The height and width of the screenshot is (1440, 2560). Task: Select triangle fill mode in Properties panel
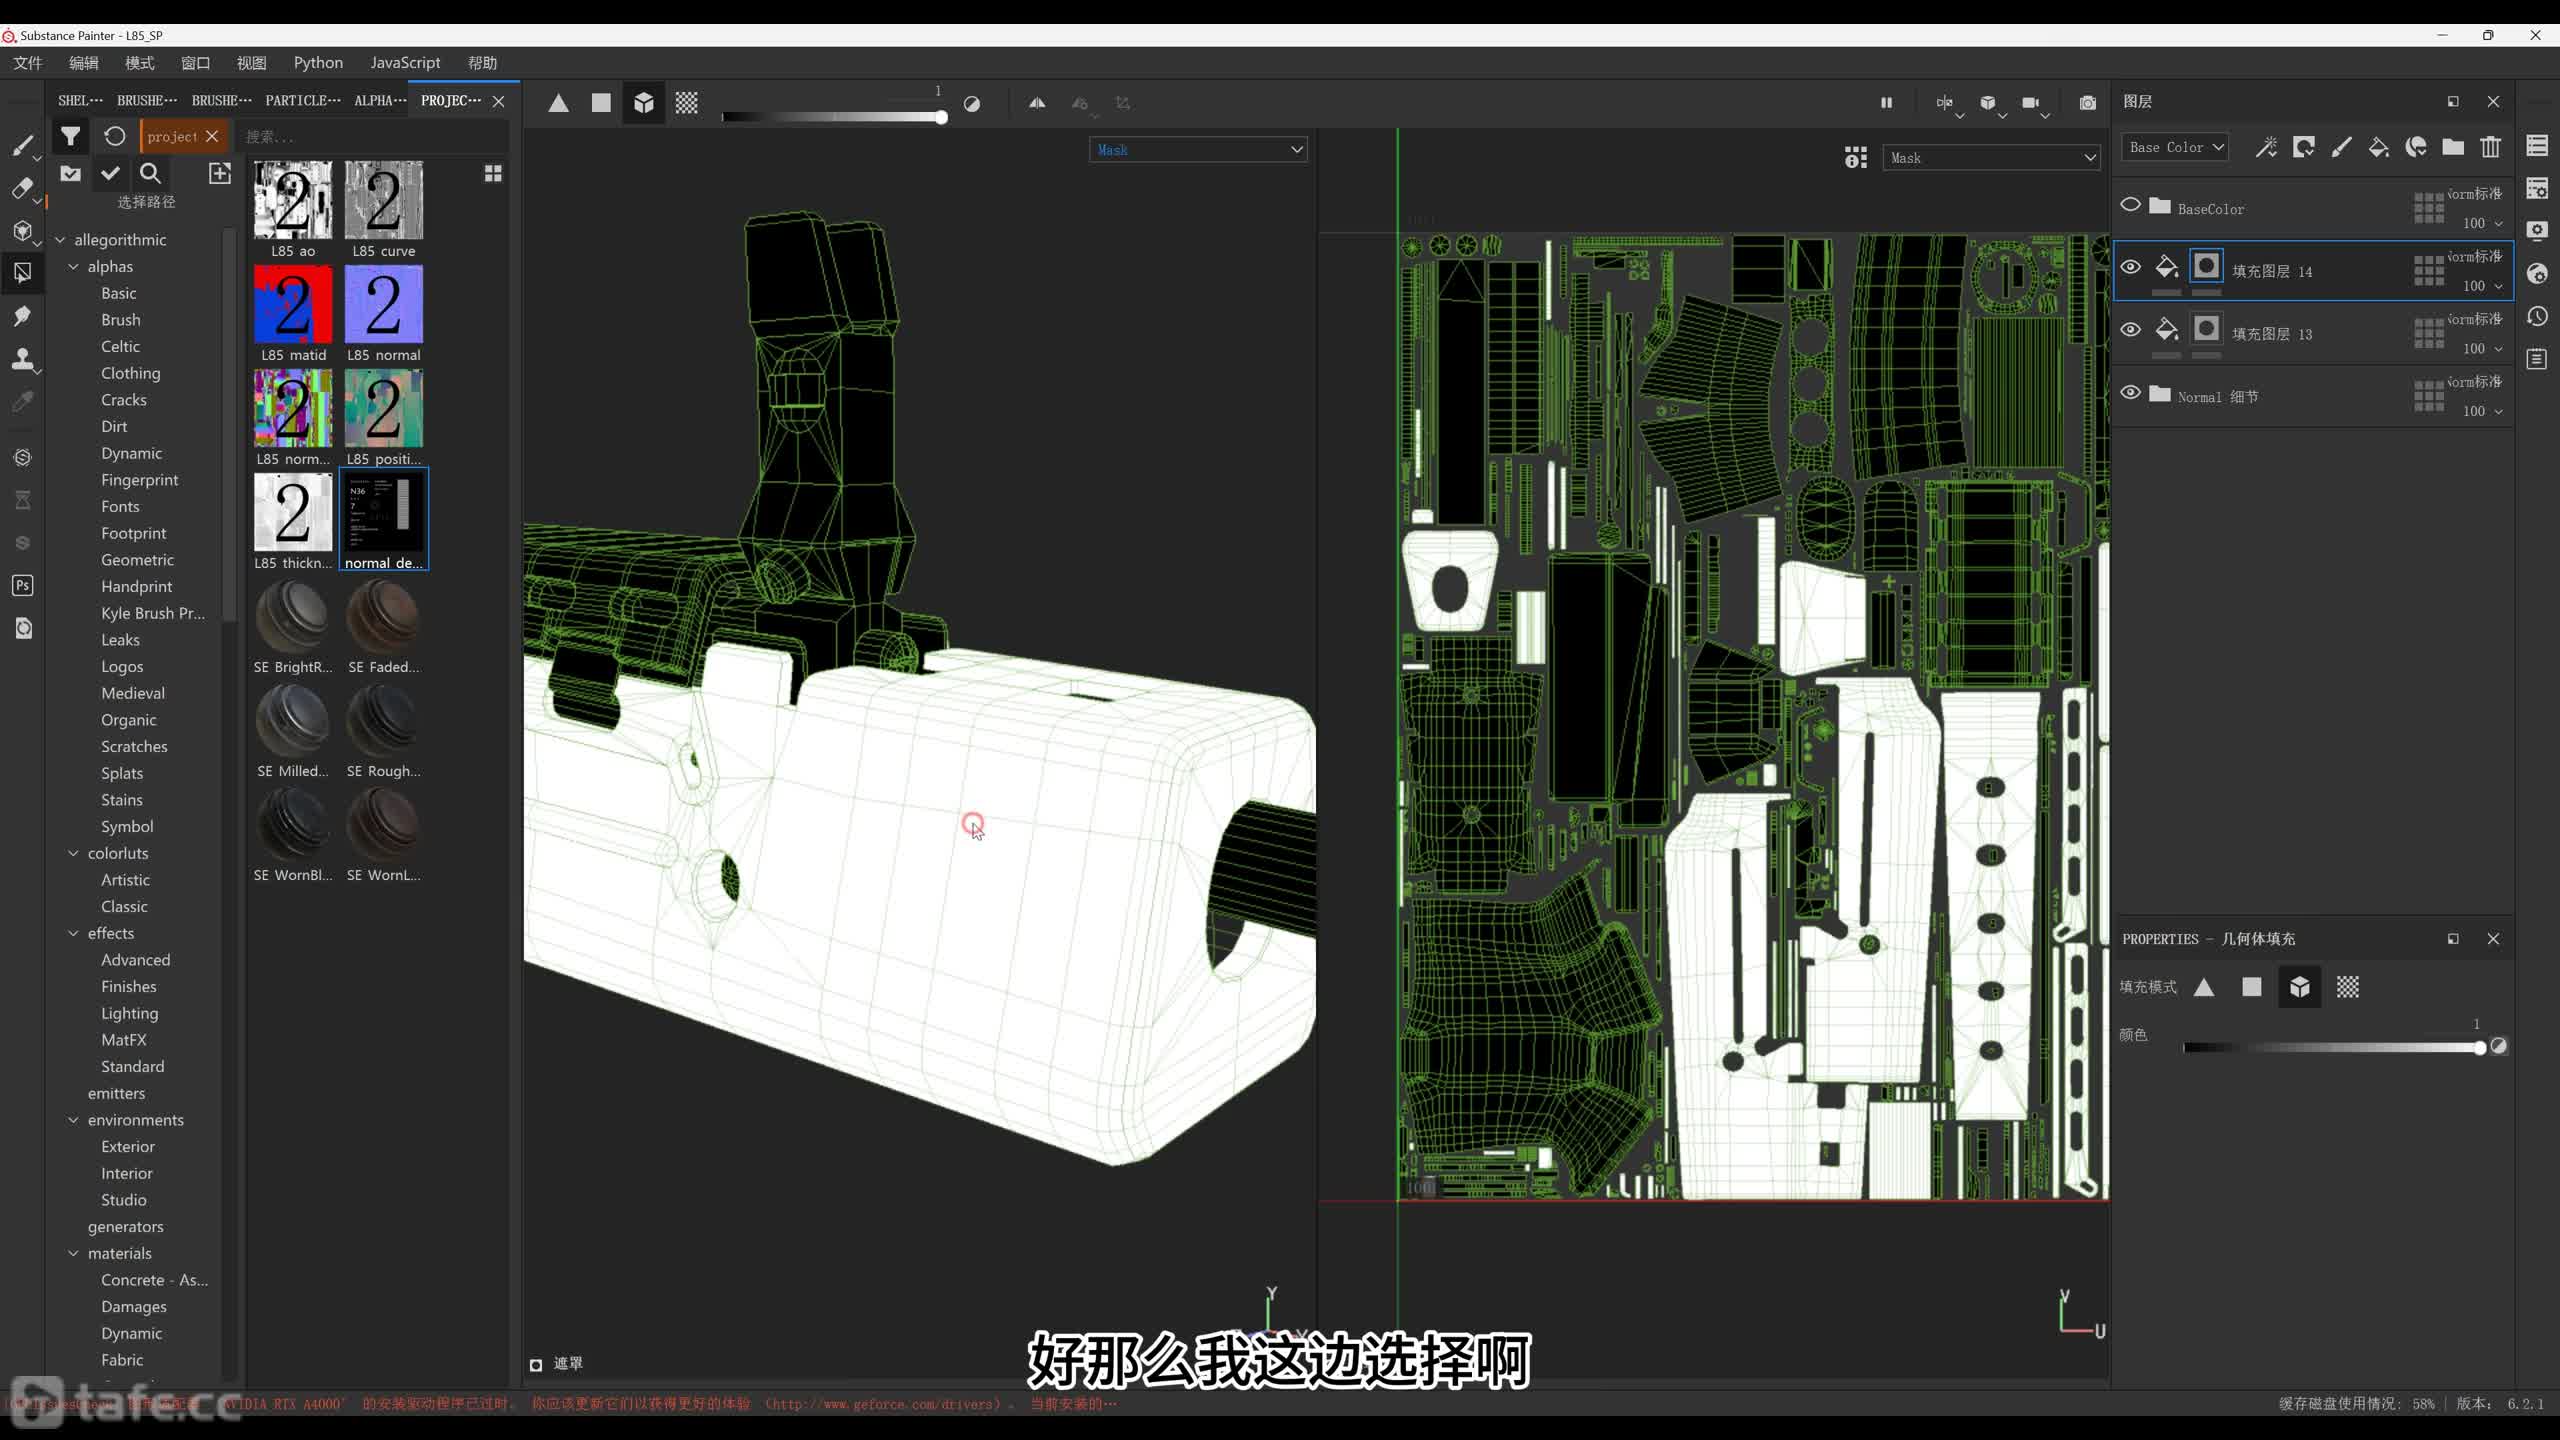click(2204, 987)
